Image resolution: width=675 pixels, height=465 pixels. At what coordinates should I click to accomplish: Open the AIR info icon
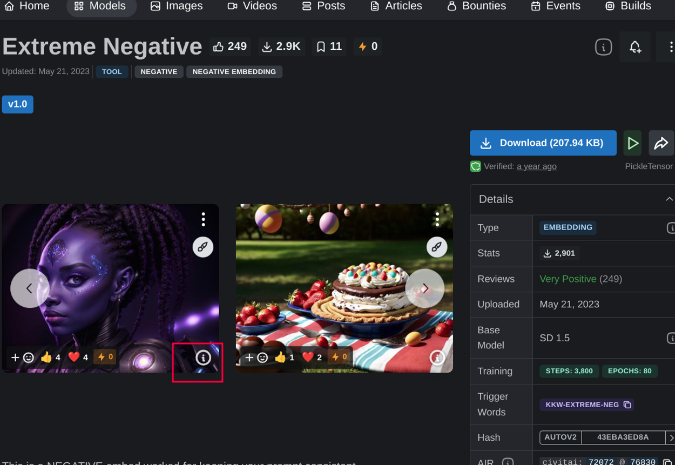coord(508,462)
